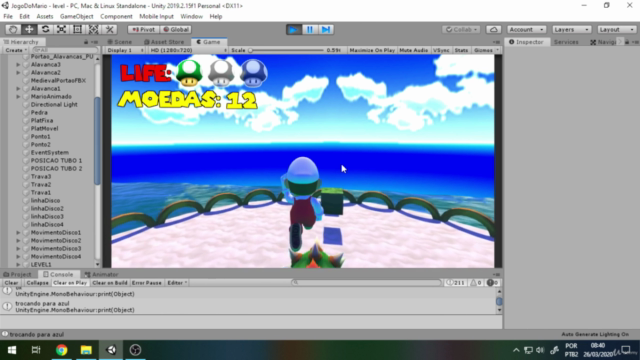Clear the Console log

click(x=11, y=283)
